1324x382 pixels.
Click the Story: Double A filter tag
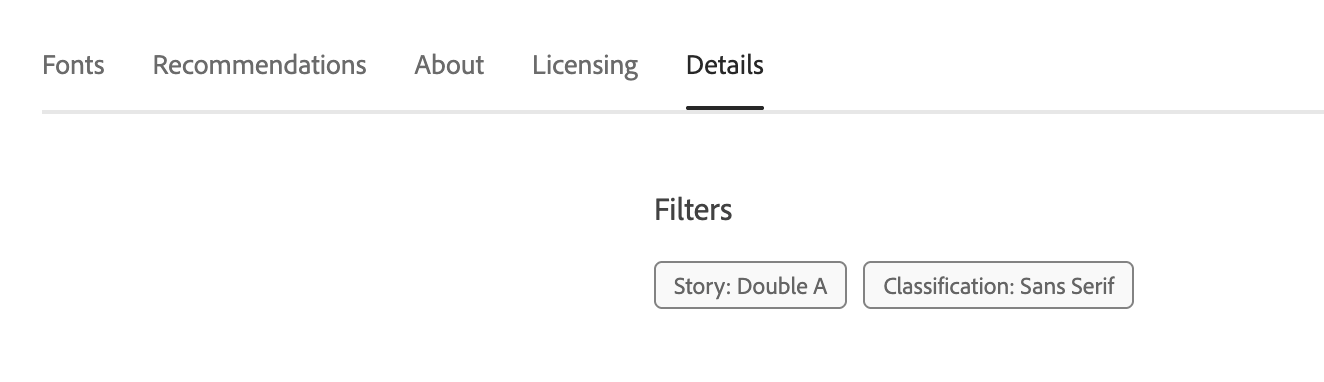pyautogui.click(x=750, y=286)
